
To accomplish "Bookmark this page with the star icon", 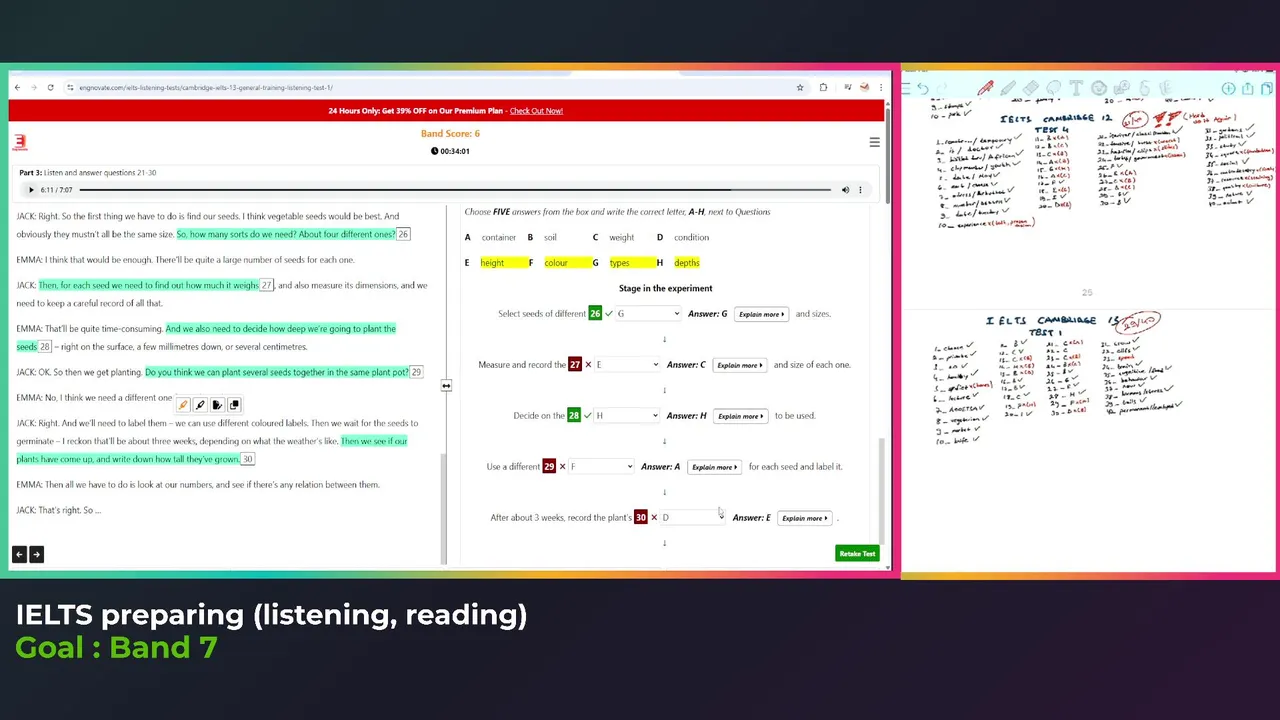I will pyautogui.click(x=800, y=87).
